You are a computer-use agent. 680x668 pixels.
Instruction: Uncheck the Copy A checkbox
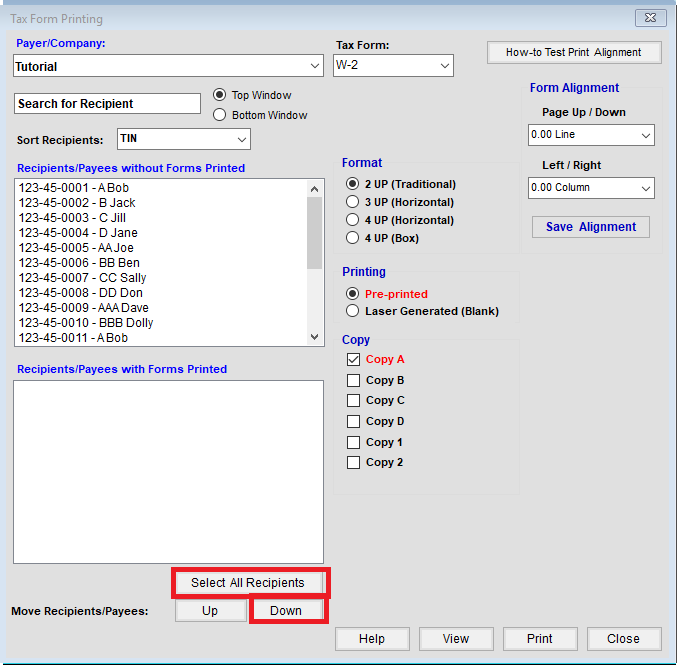[x=353, y=359]
